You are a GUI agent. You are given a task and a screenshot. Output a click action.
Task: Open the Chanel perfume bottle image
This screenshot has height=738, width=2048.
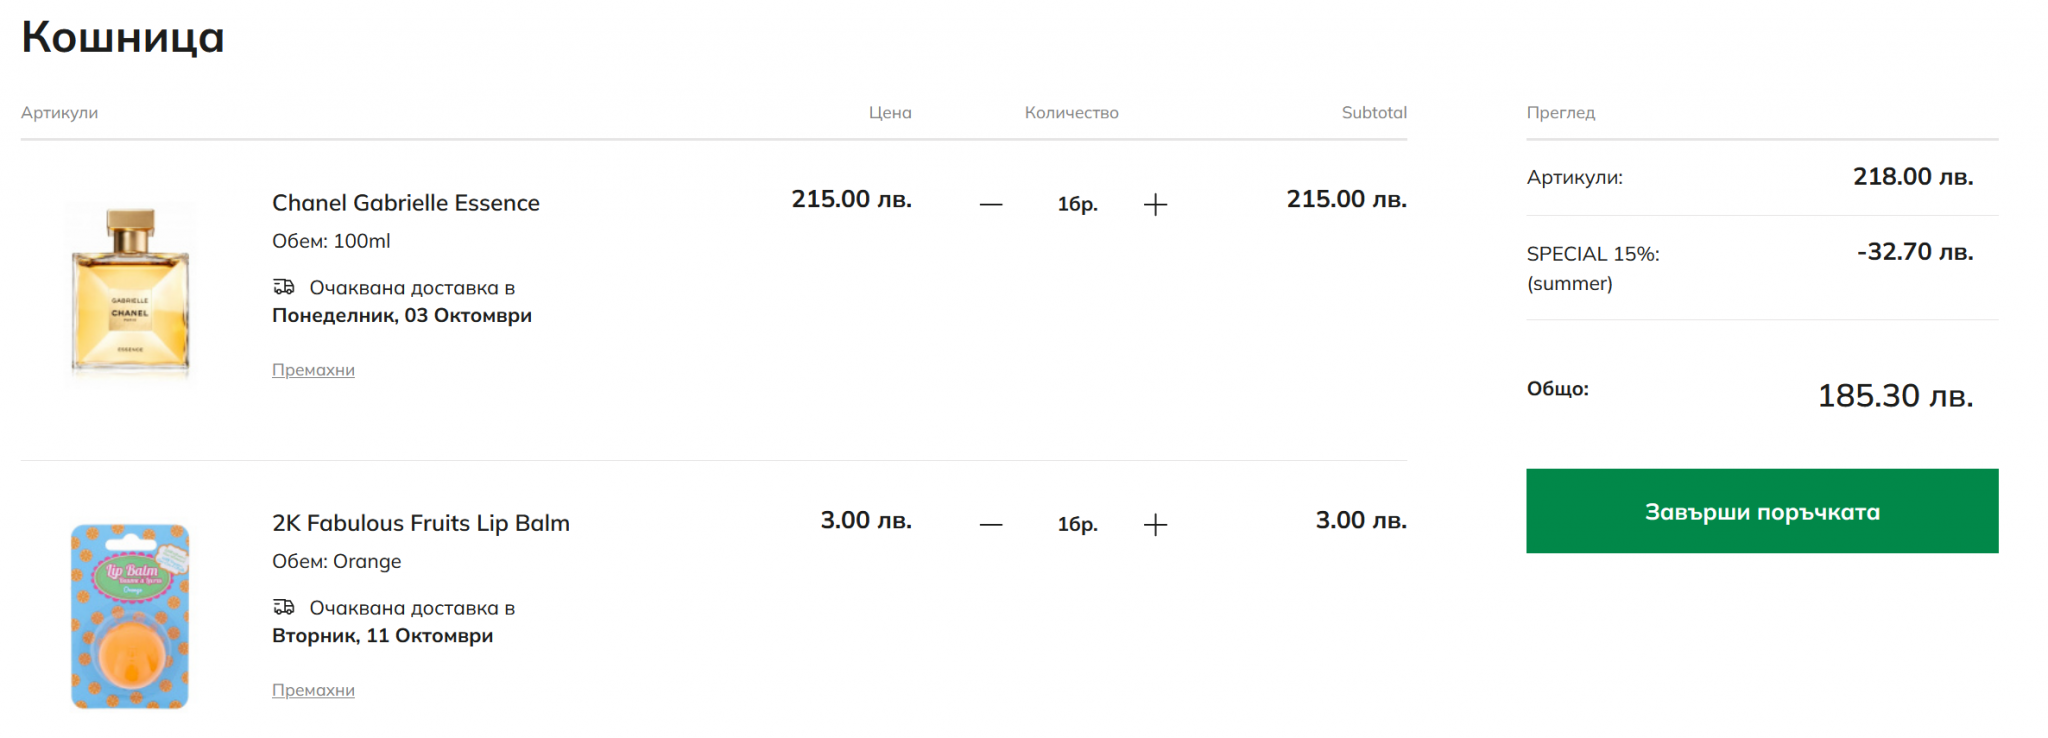[x=130, y=290]
